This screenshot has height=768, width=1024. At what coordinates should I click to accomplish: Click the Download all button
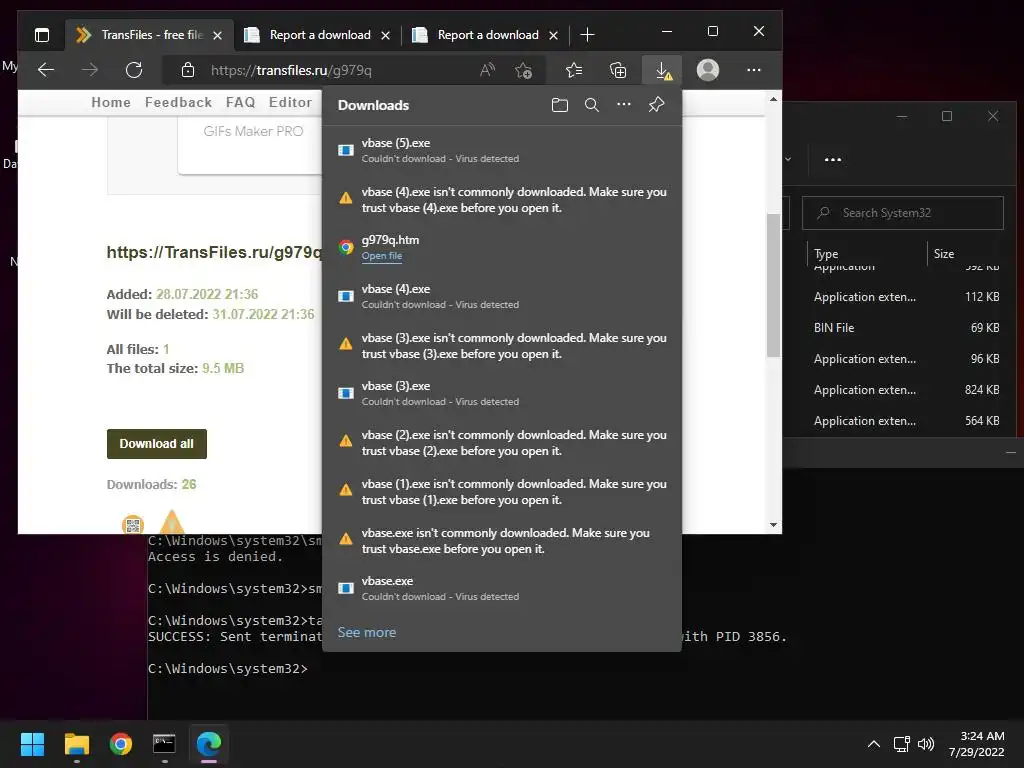click(x=157, y=443)
